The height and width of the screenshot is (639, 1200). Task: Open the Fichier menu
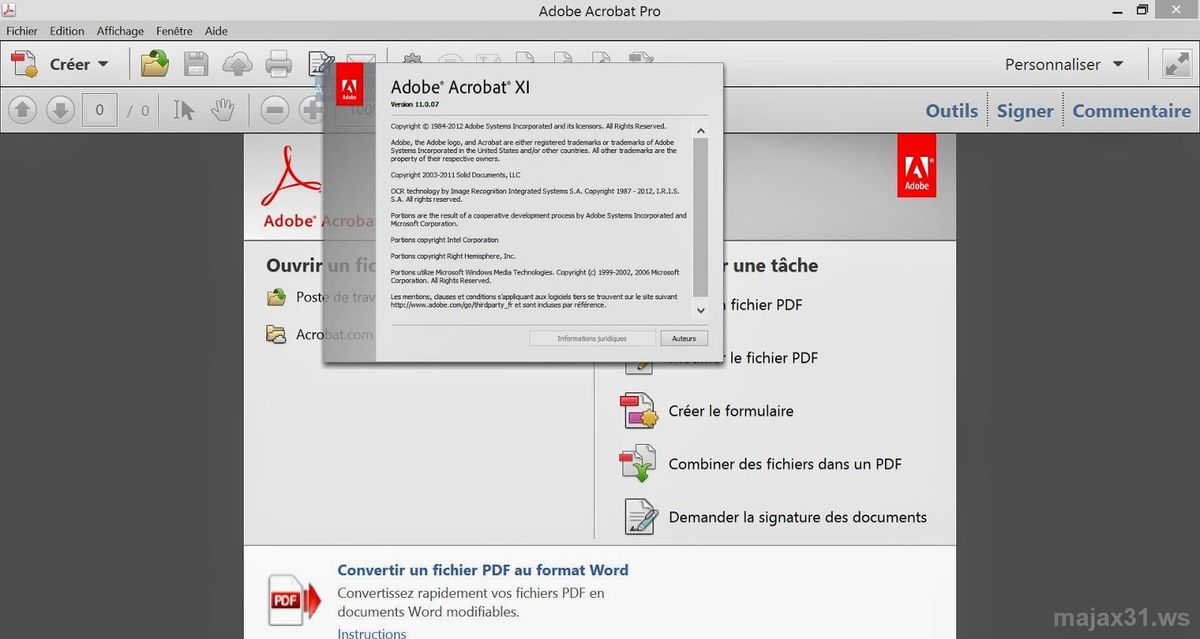[22, 31]
